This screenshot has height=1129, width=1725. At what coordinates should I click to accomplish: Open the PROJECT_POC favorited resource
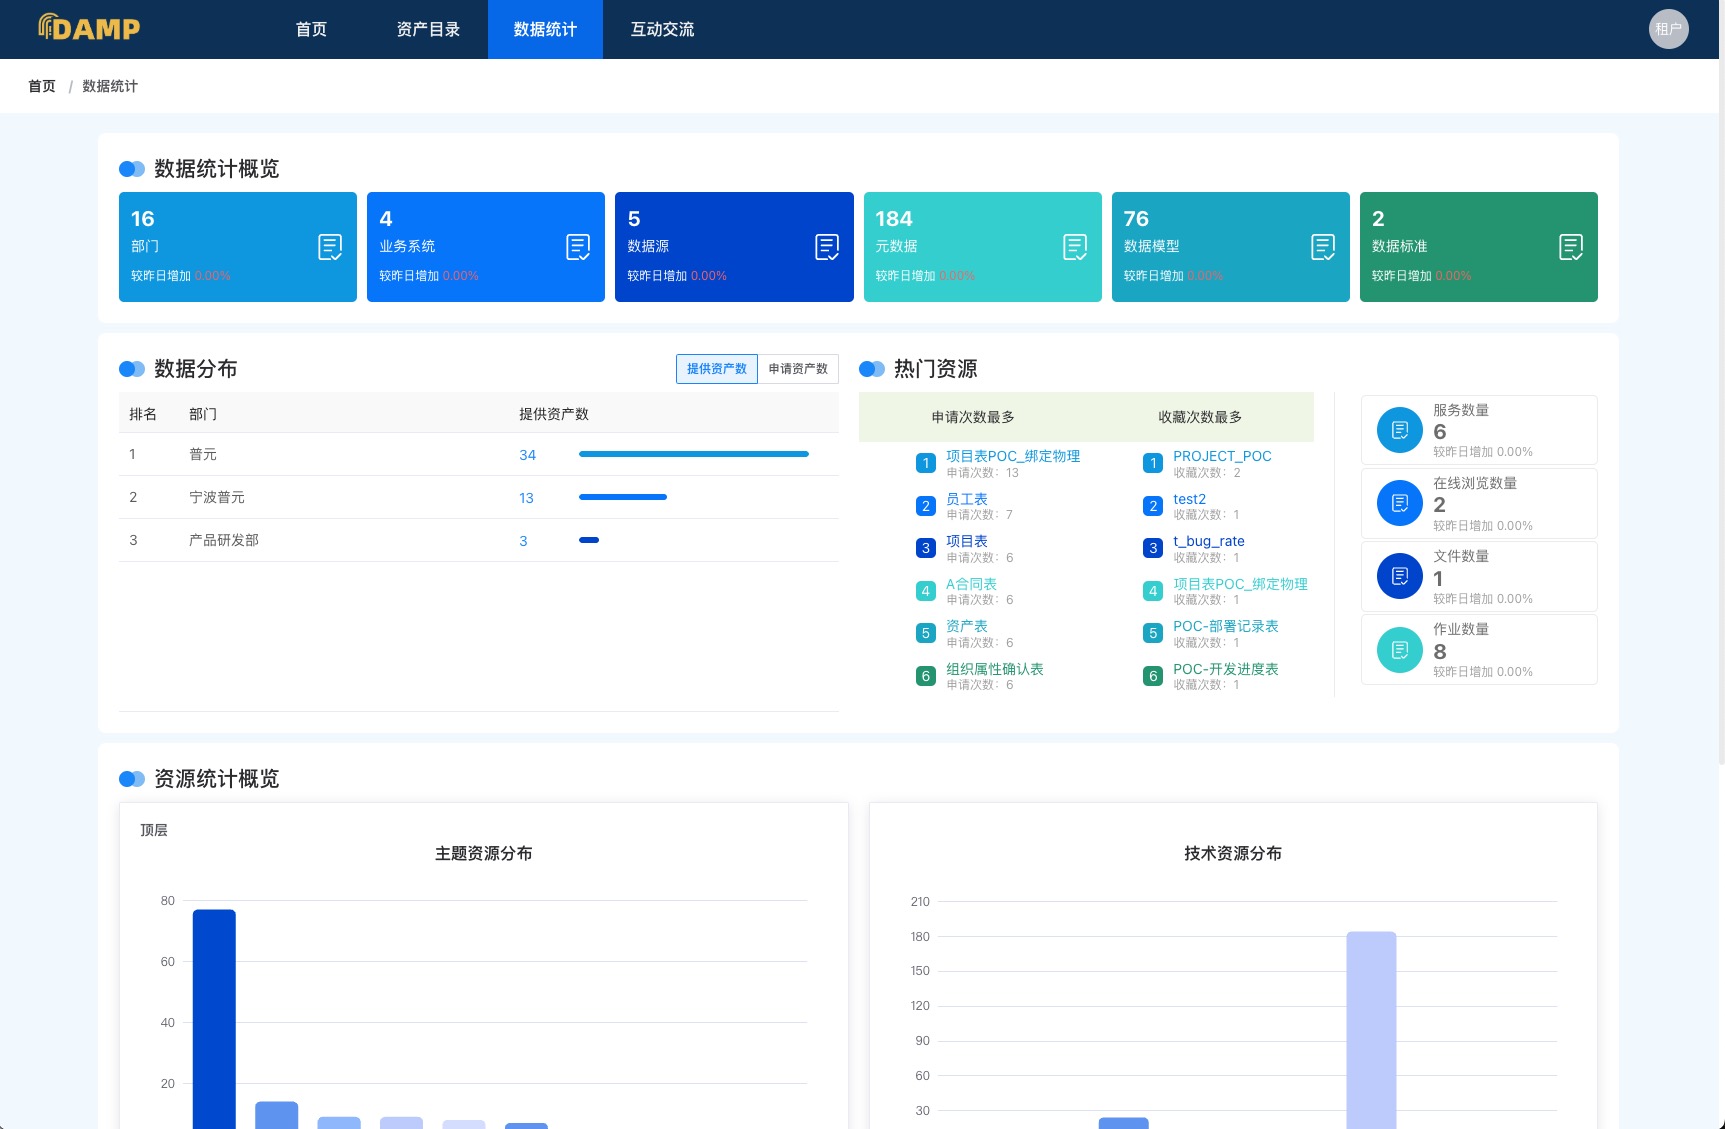pos(1222,456)
